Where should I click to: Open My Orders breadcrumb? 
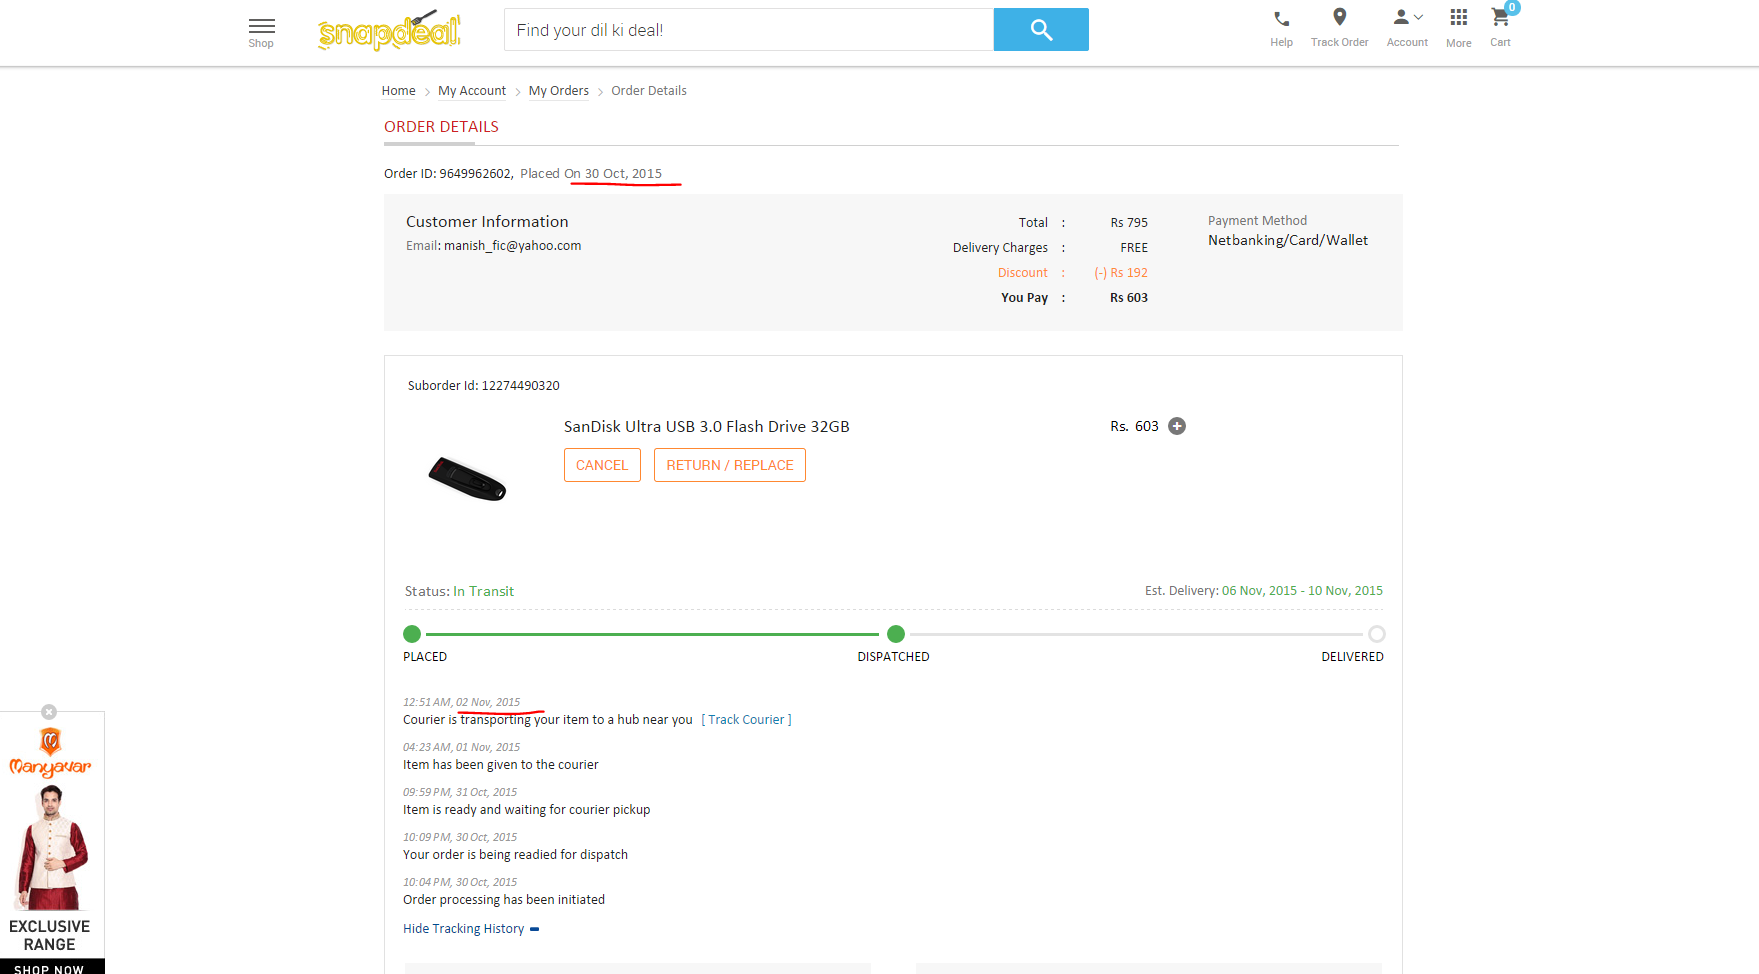tap(559, 91)
